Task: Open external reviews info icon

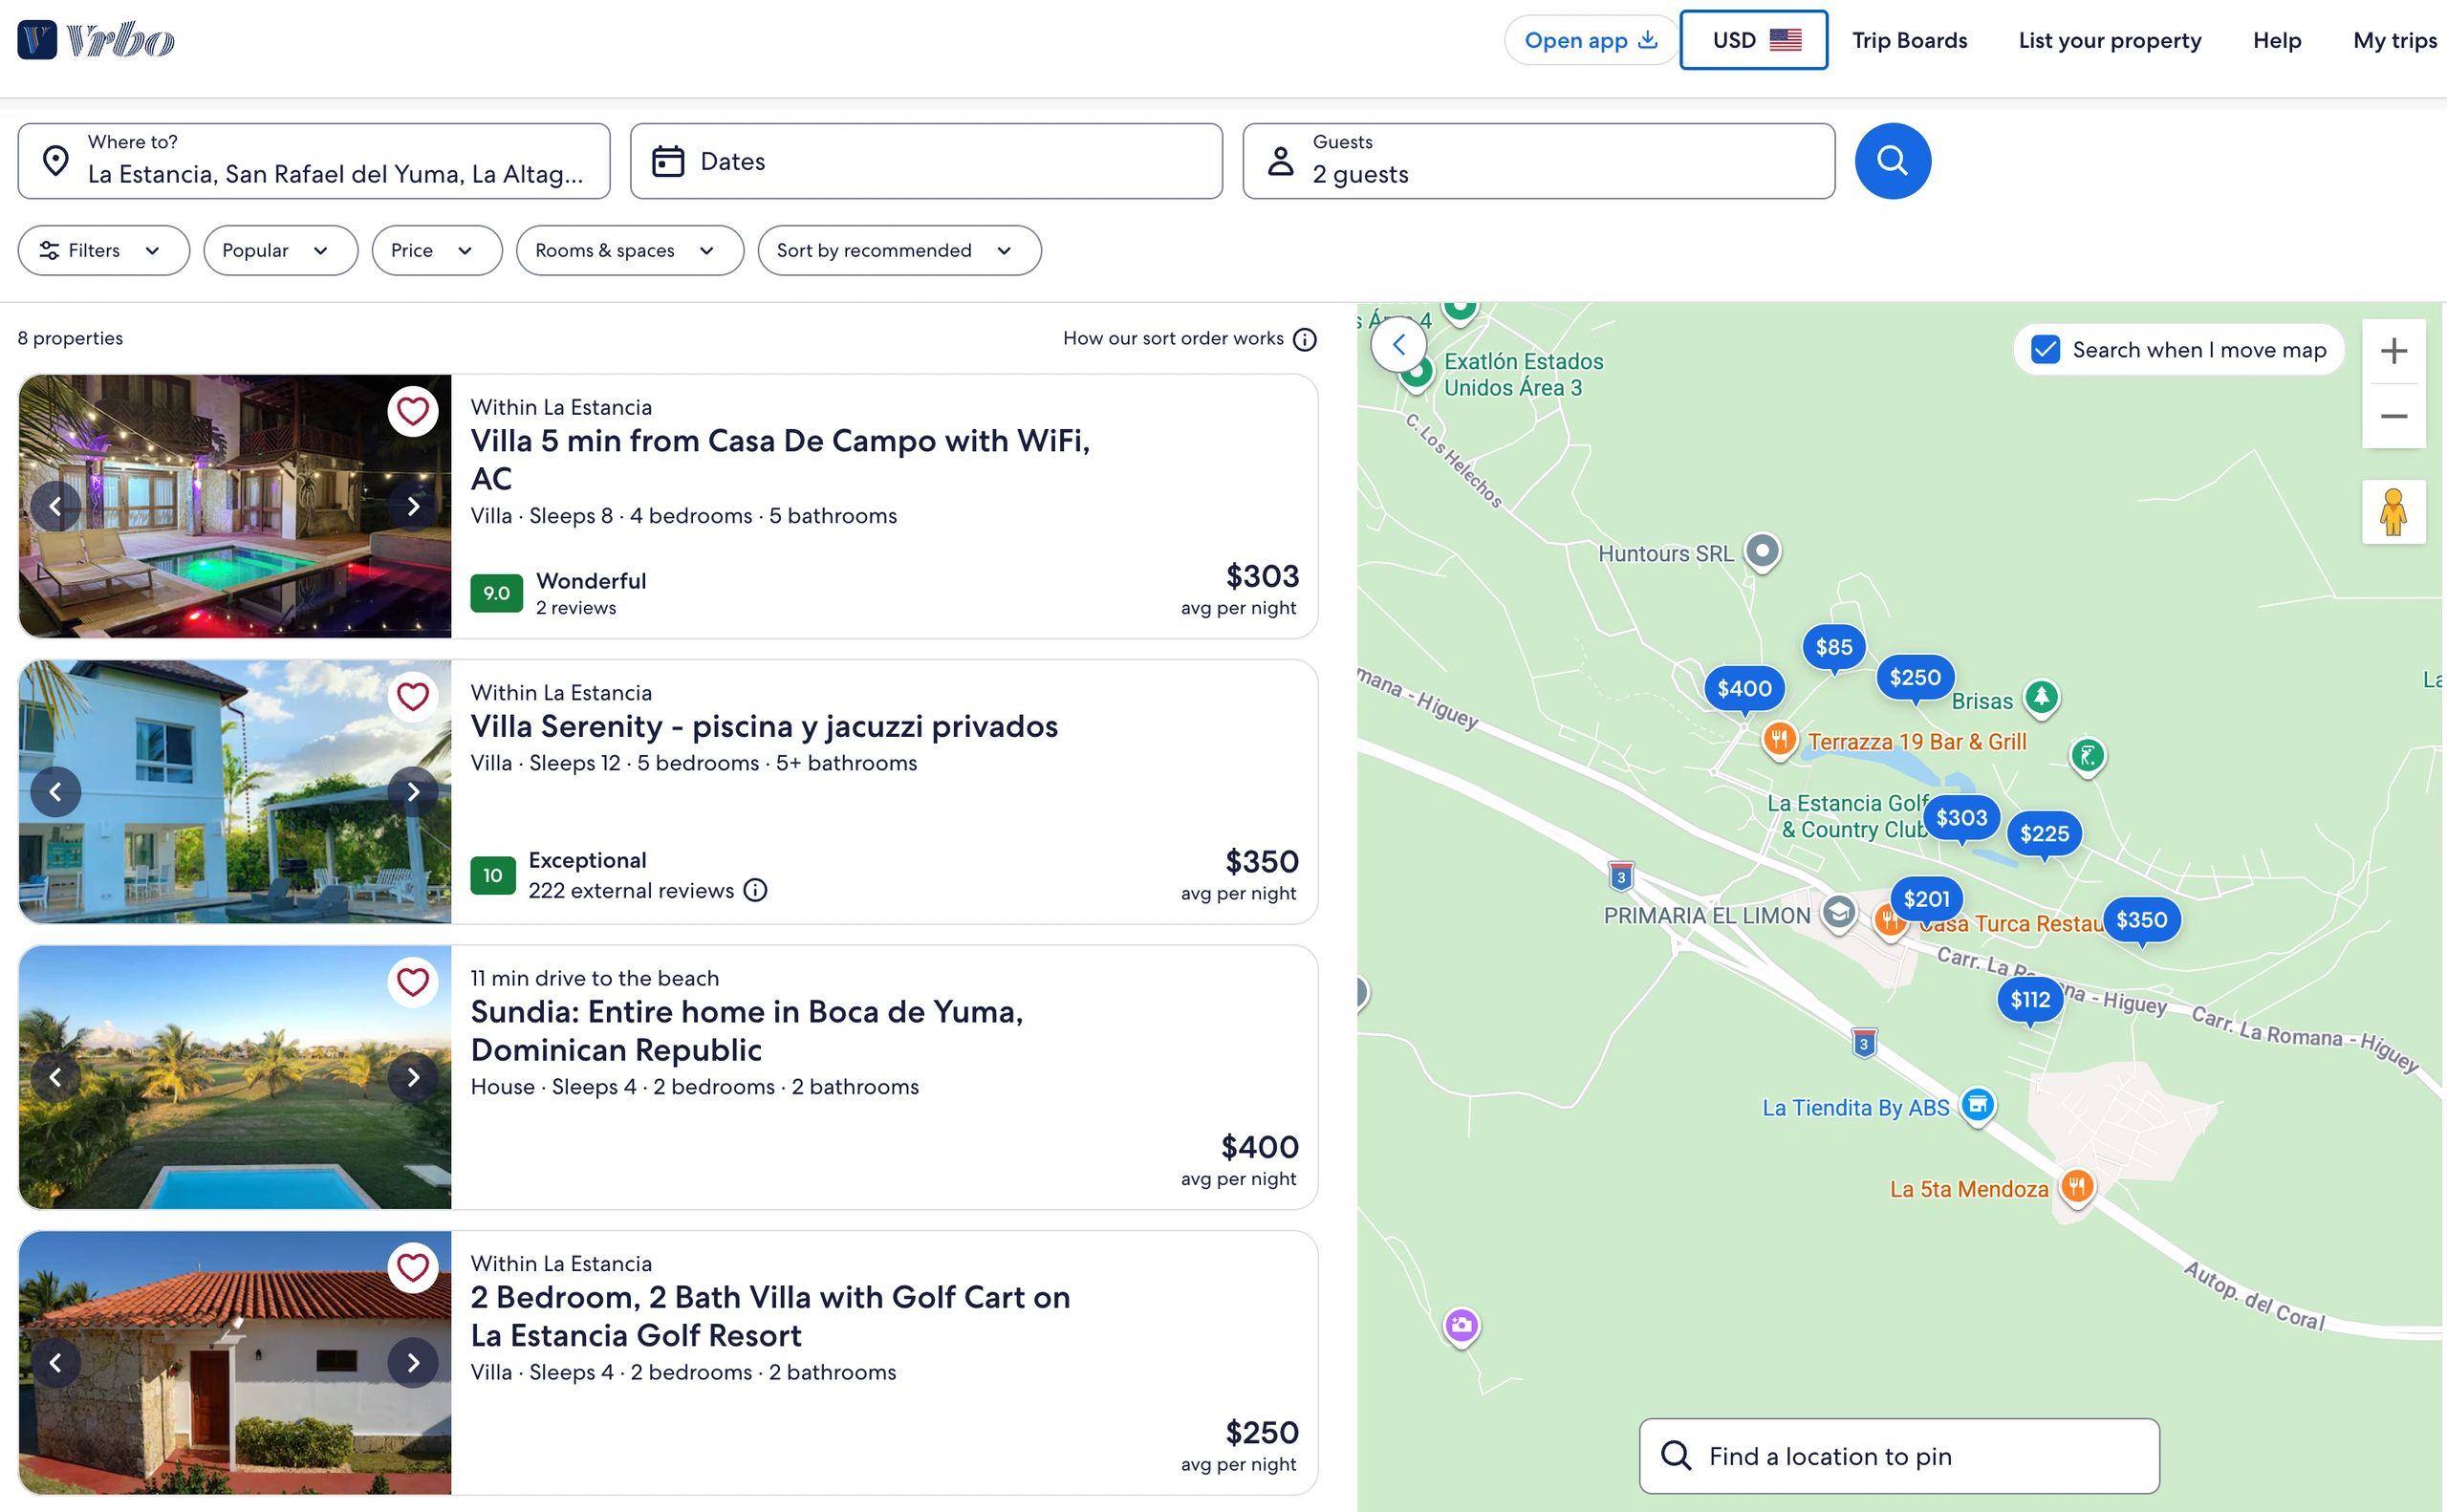Action: tap(756, 890)
